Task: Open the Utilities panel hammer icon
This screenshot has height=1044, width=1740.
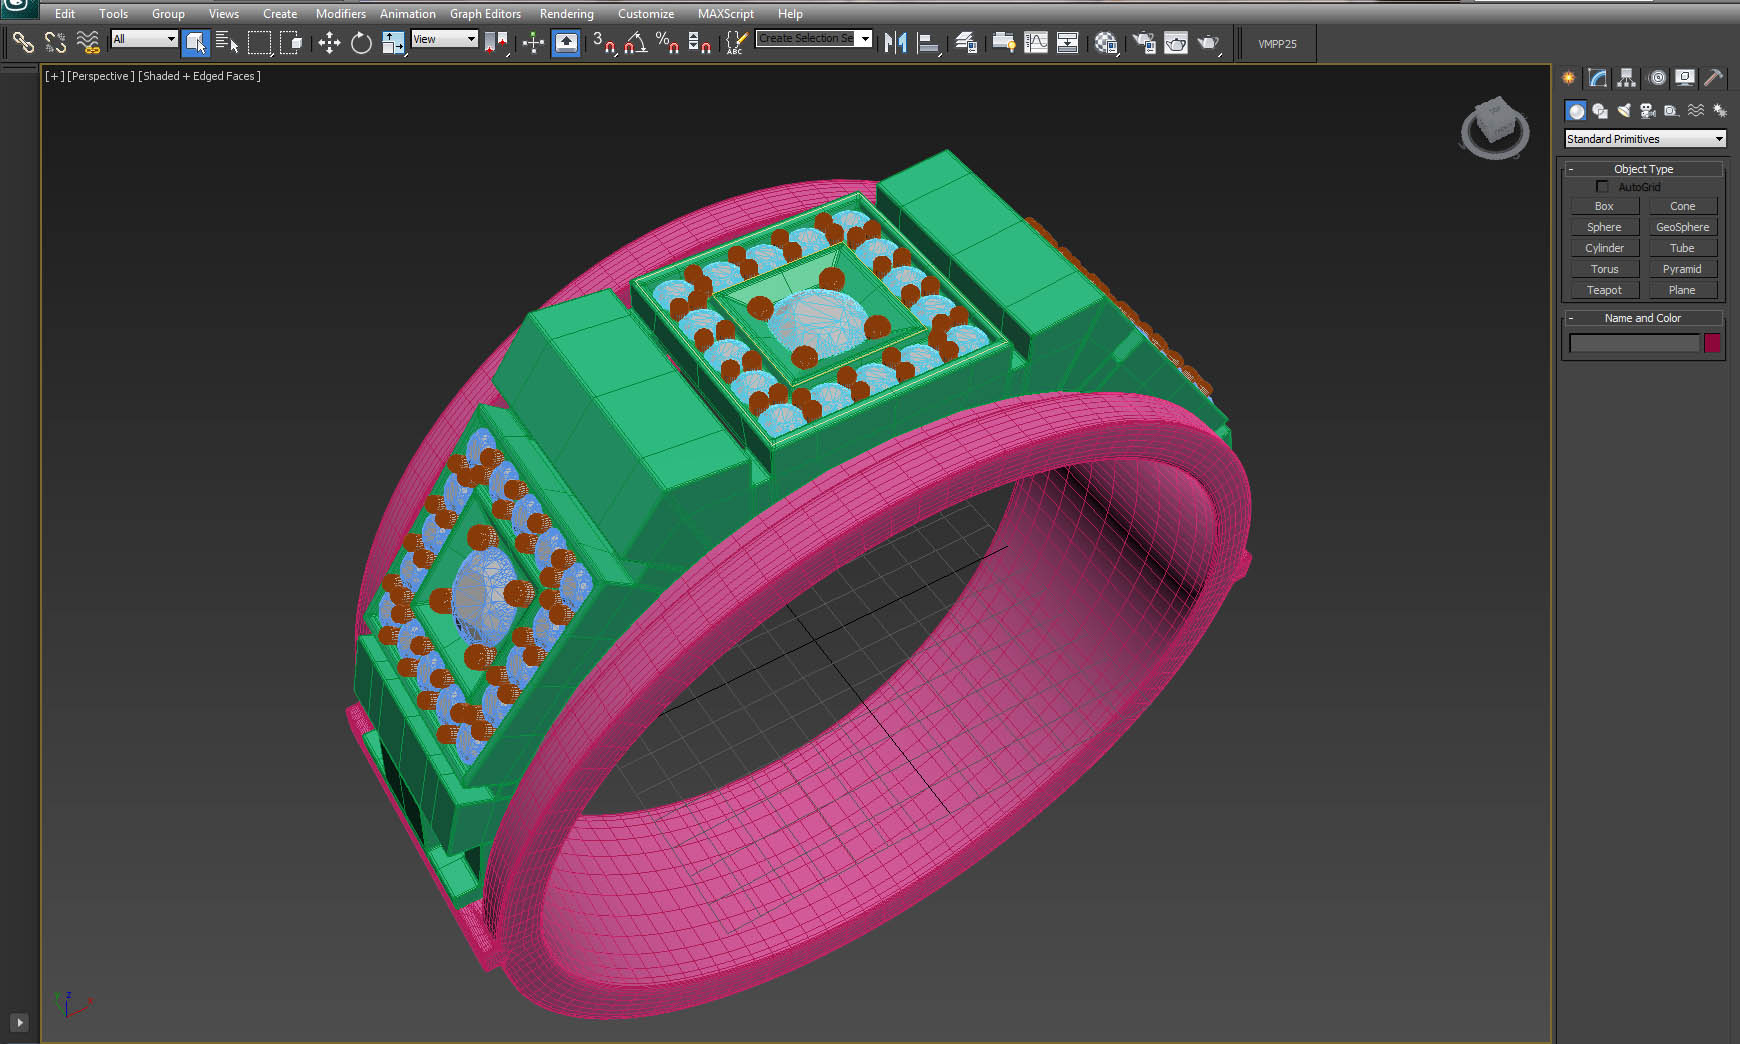Action: tap(1713, 78)
